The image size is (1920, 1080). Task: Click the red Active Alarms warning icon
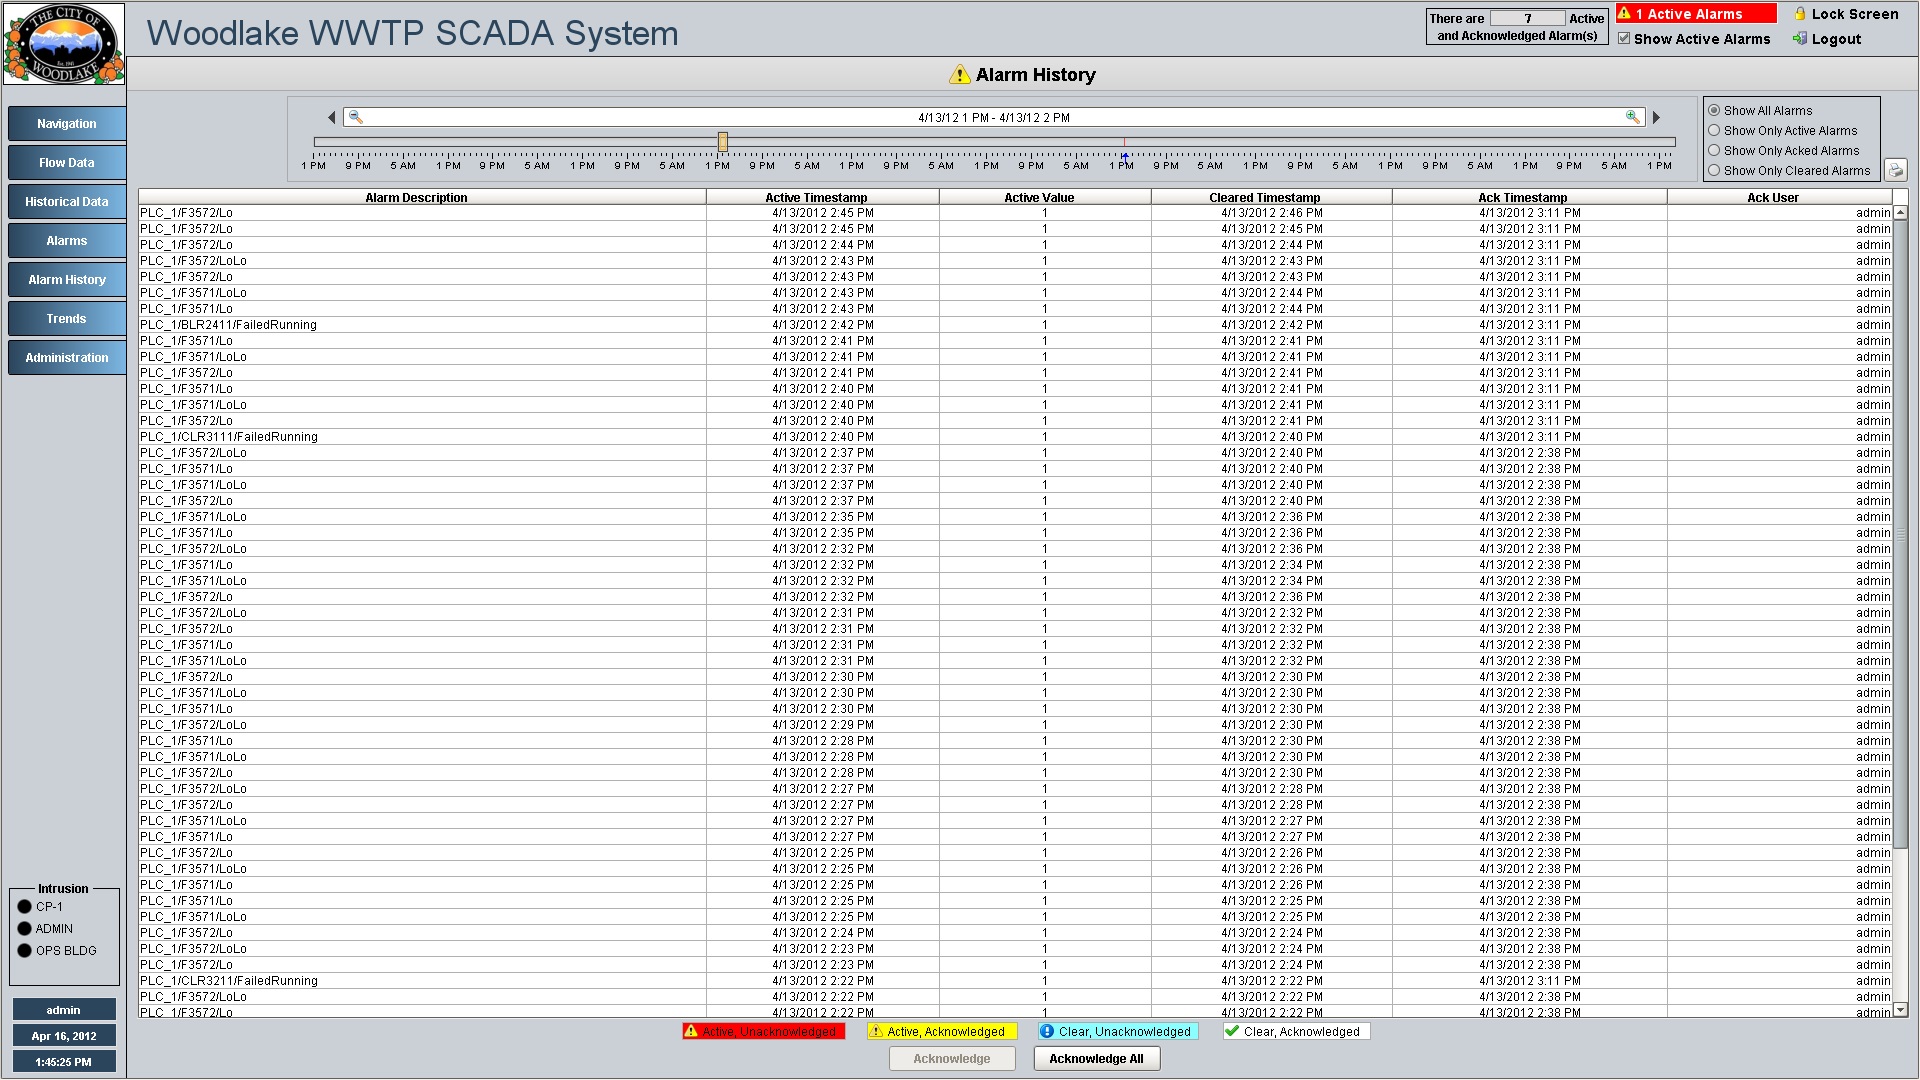click(1625, 14)
